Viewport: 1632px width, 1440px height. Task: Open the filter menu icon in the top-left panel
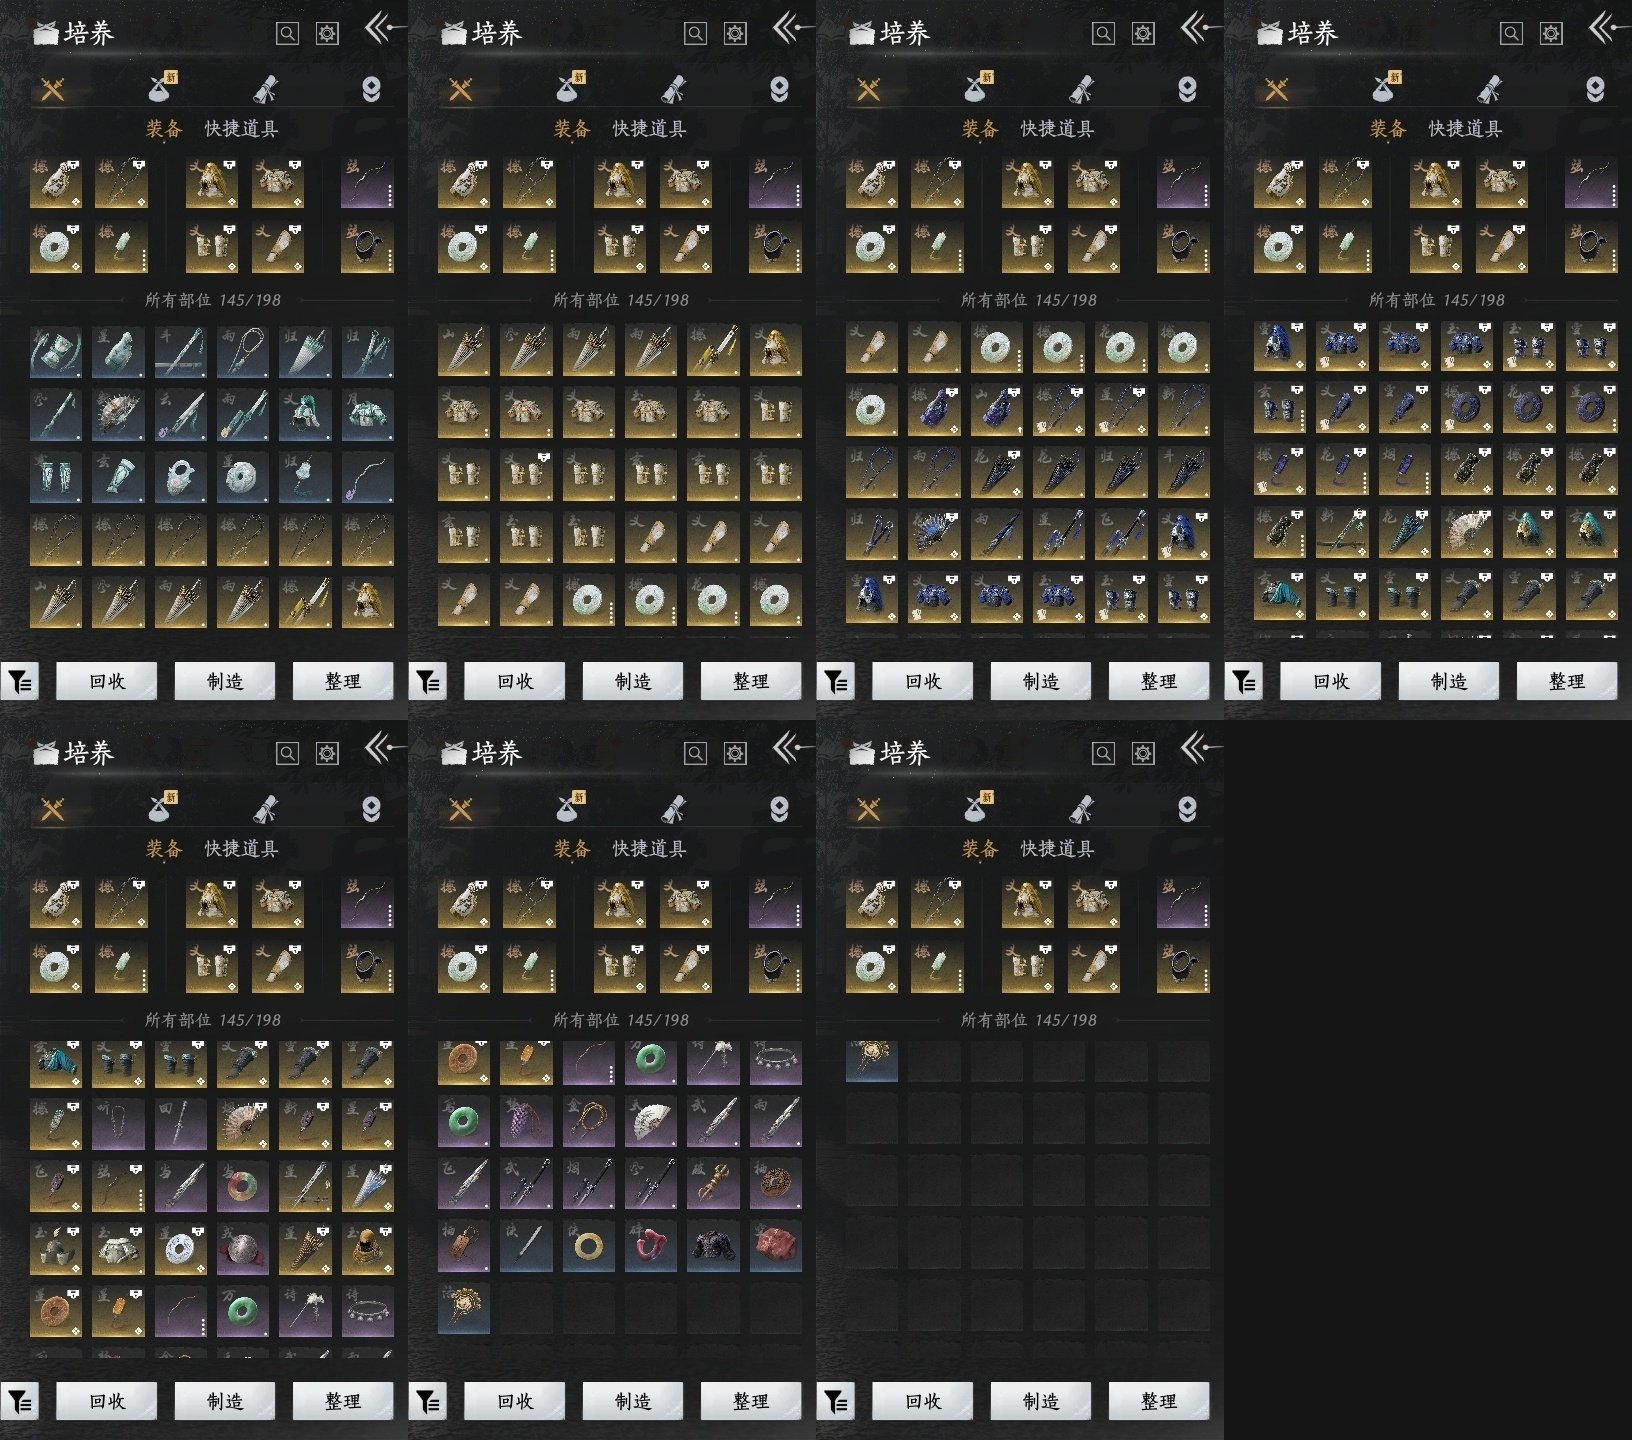click(19, 681)
